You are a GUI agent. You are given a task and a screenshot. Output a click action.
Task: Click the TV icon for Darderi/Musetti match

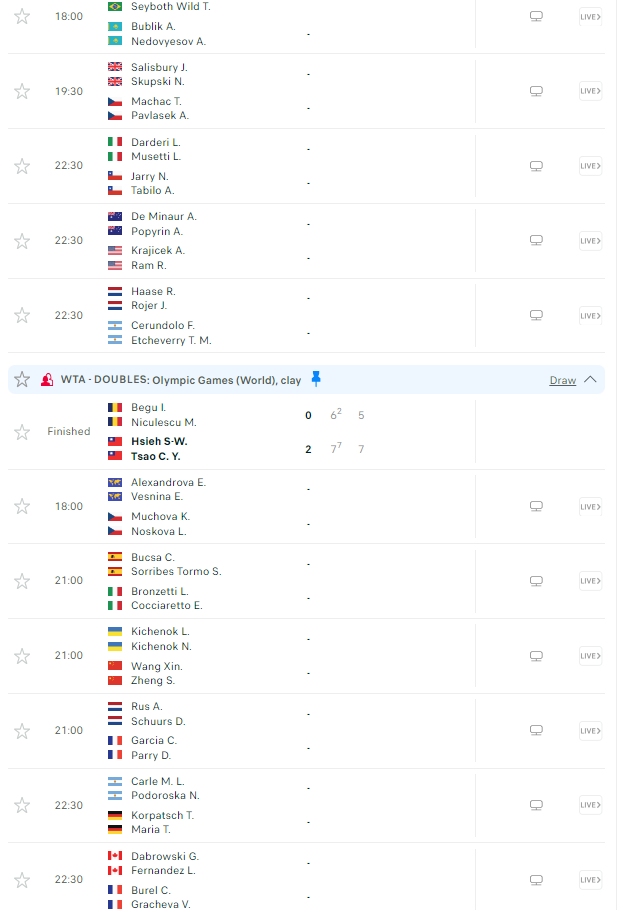(536, 166)
